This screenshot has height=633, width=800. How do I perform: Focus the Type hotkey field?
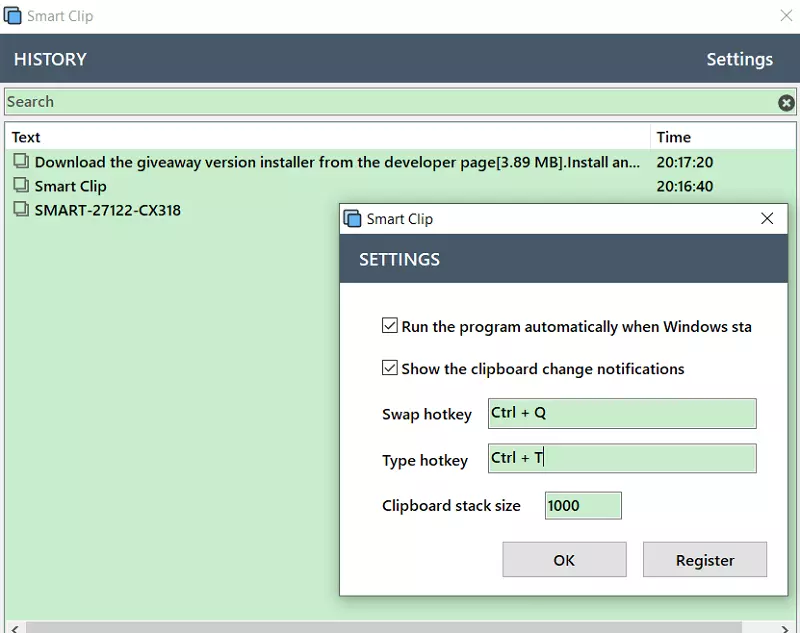(x=621, y=458)
